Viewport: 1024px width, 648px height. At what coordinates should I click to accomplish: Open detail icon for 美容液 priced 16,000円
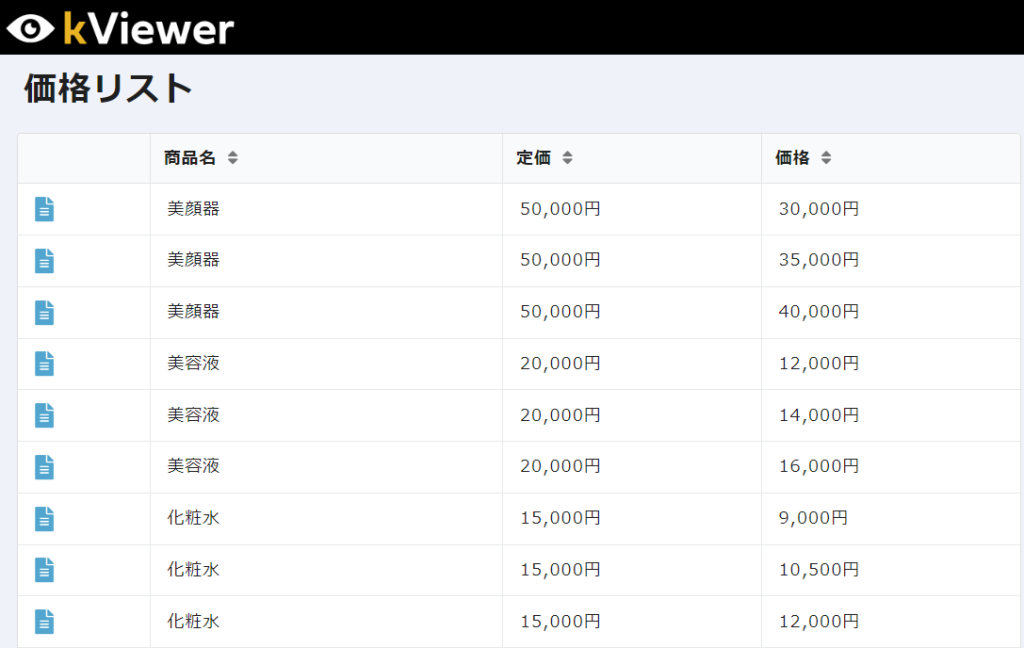coord(44,467)
